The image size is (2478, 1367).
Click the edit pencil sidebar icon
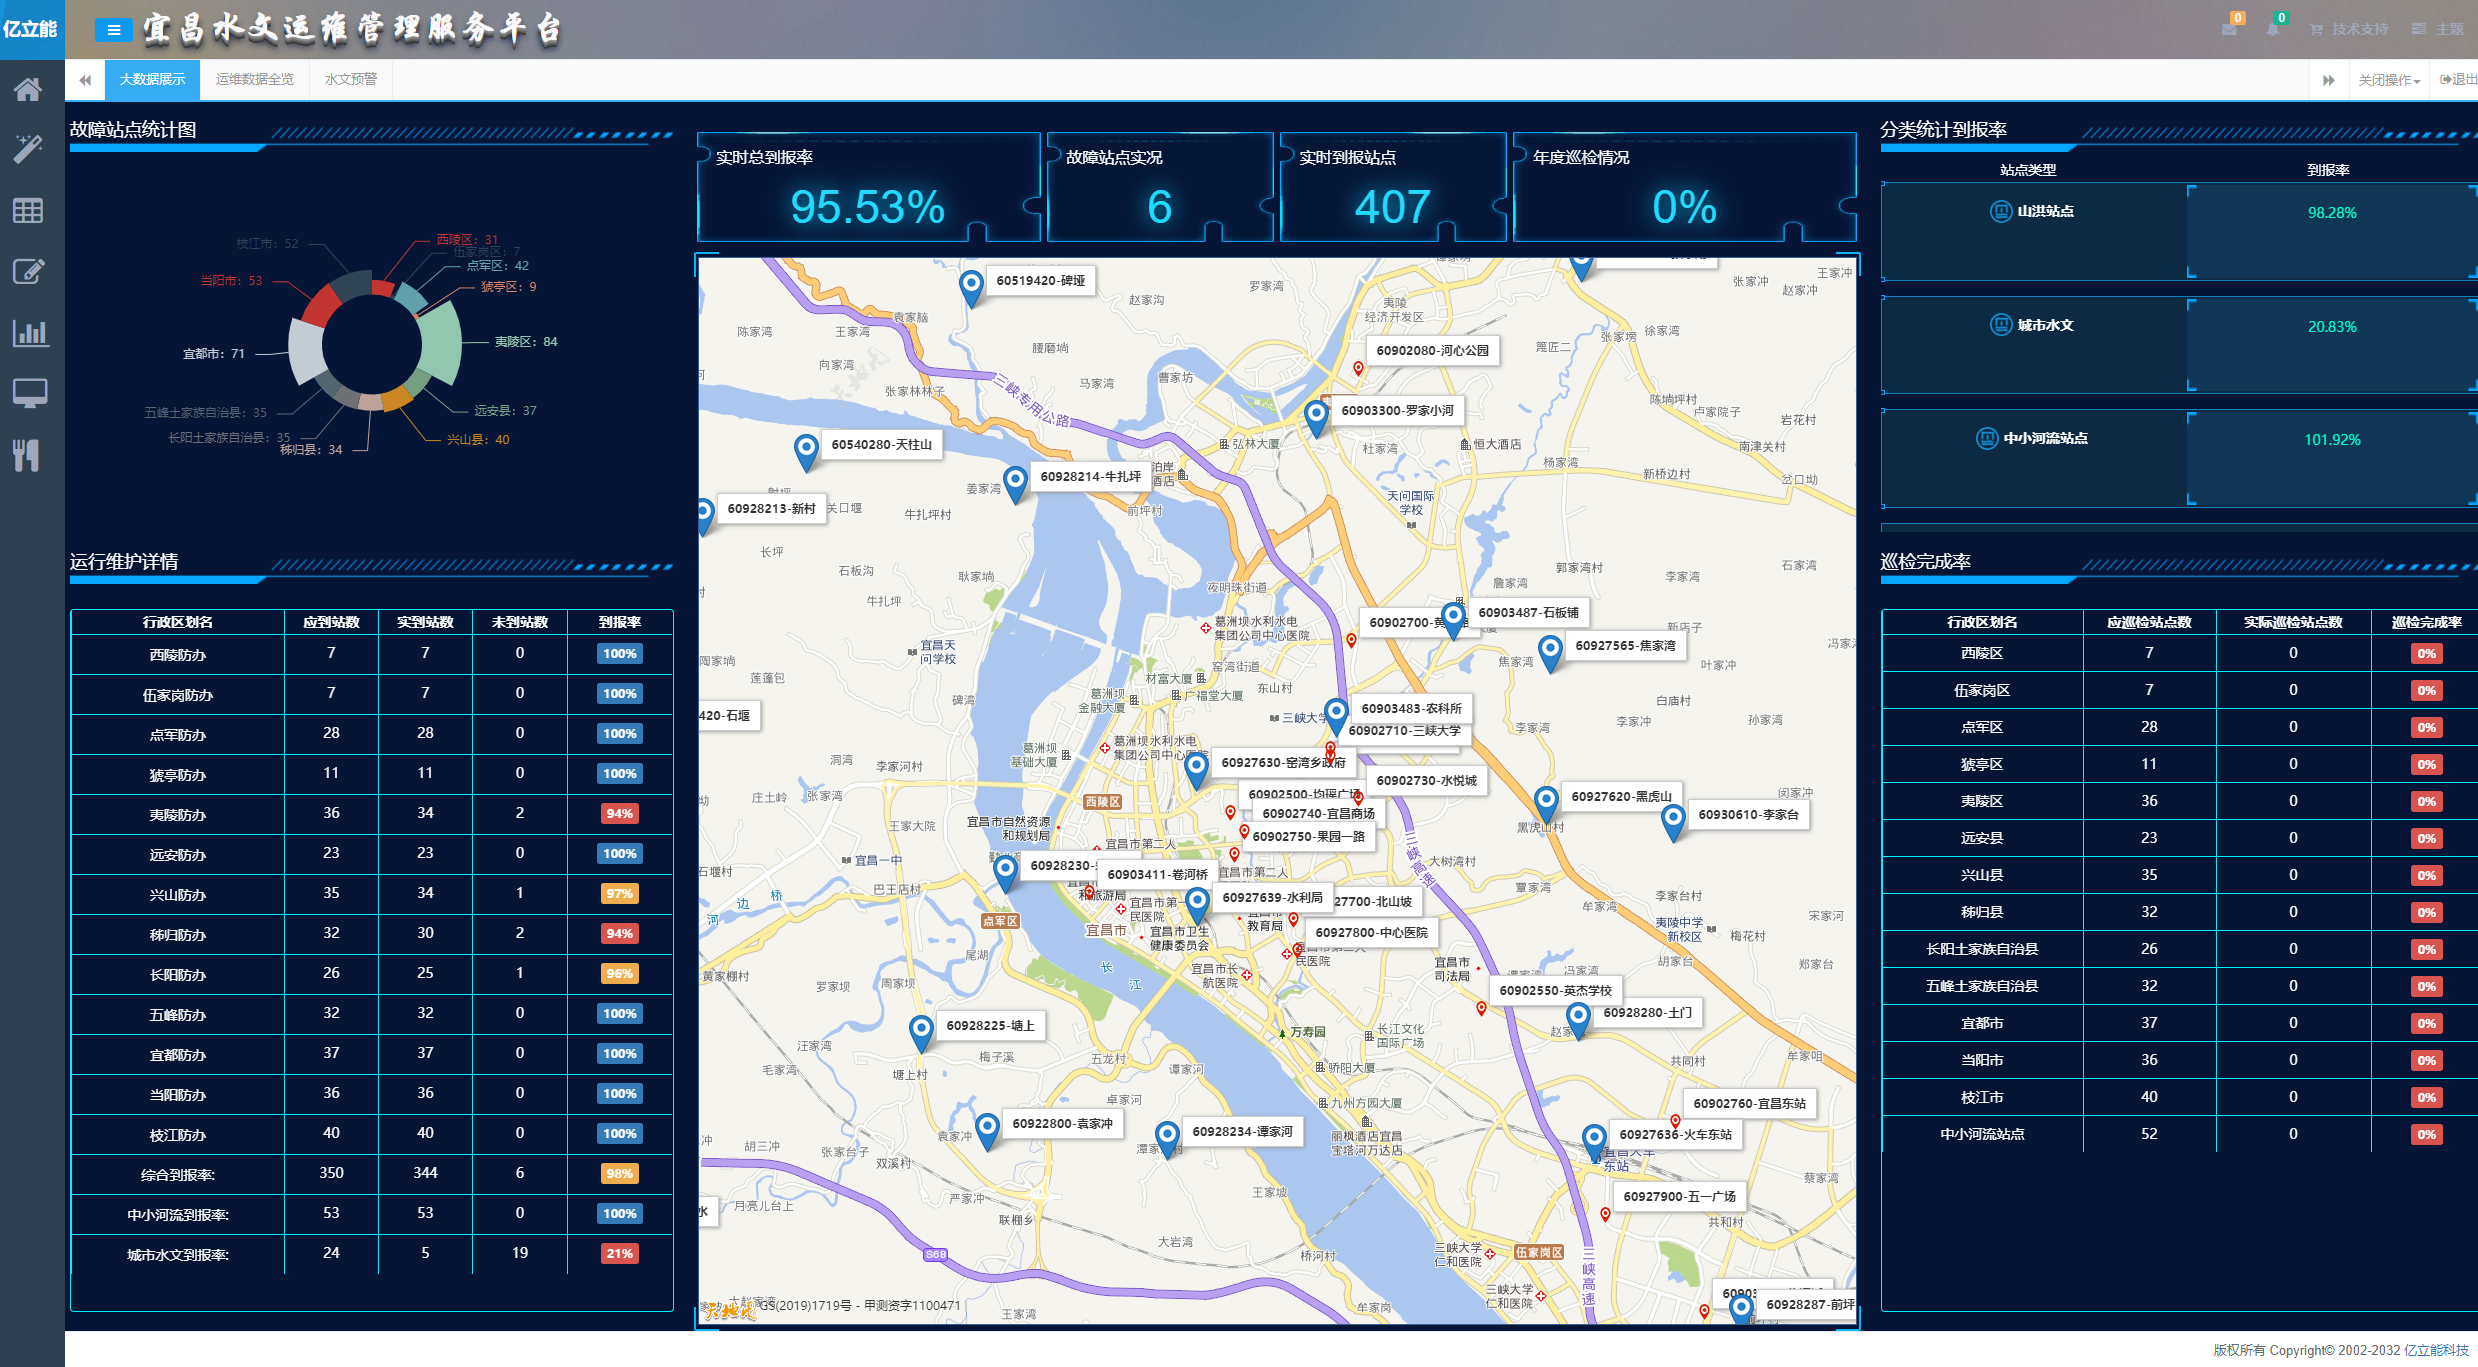point(28,271)
